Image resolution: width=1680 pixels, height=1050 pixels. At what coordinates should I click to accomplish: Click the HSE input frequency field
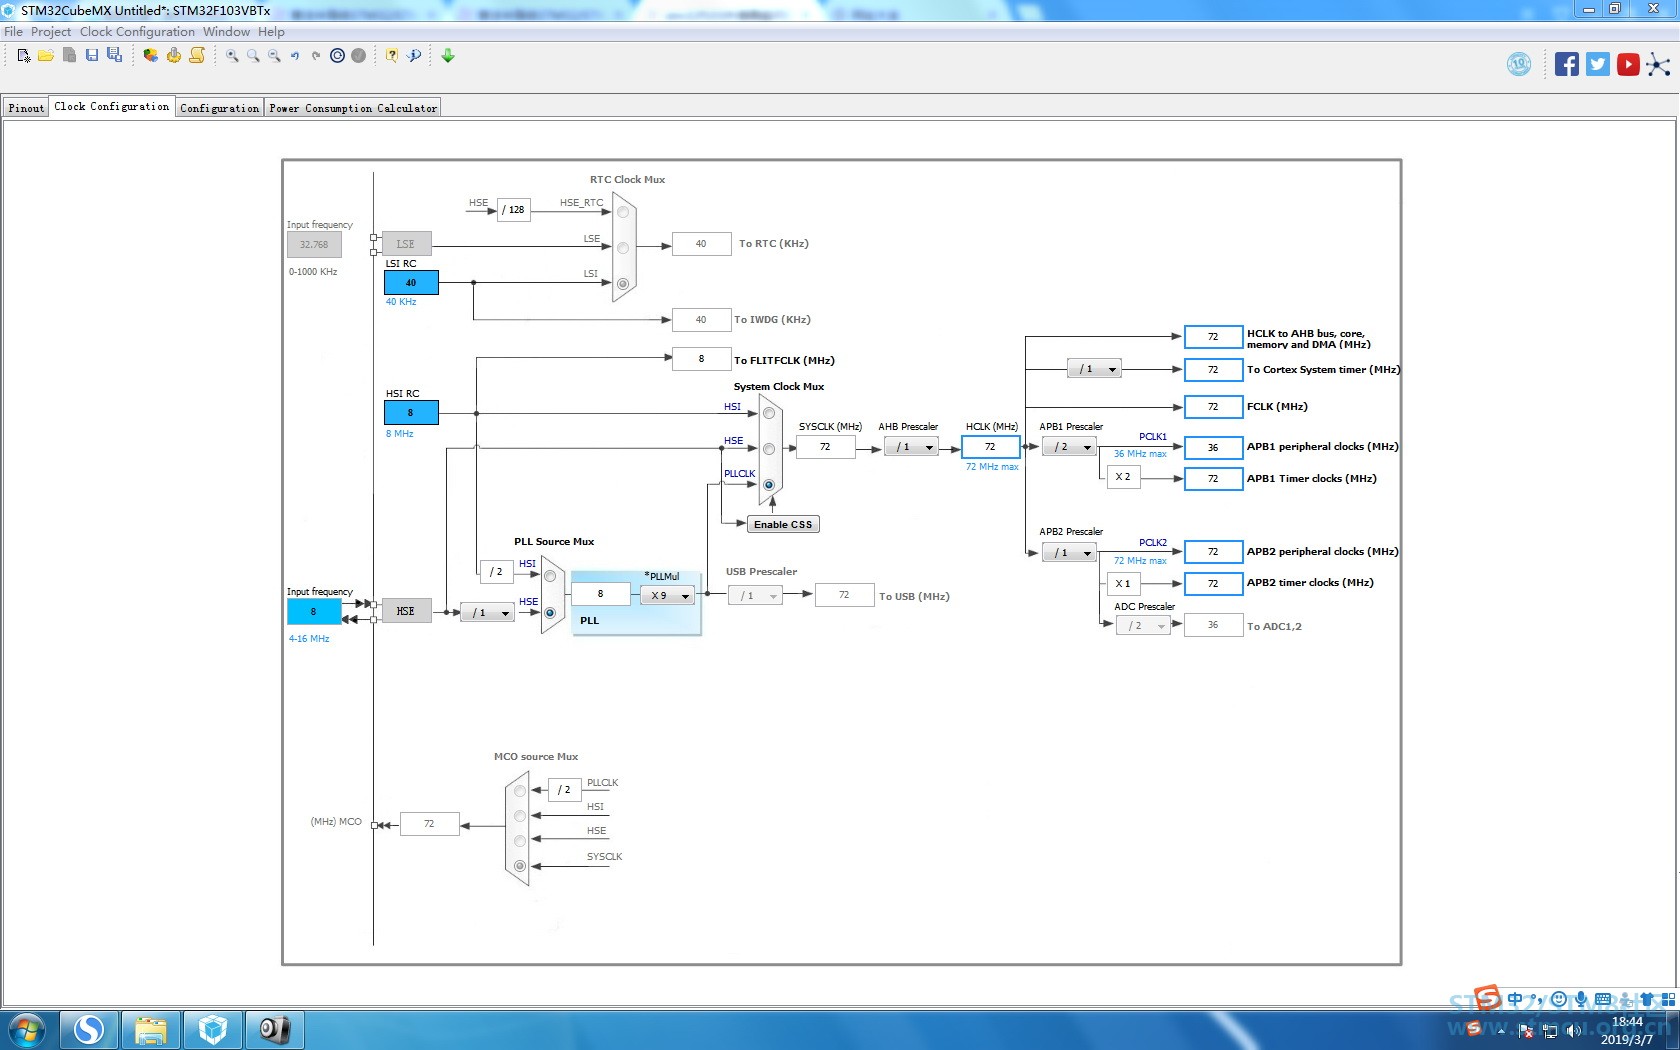(x=314, y=611)
